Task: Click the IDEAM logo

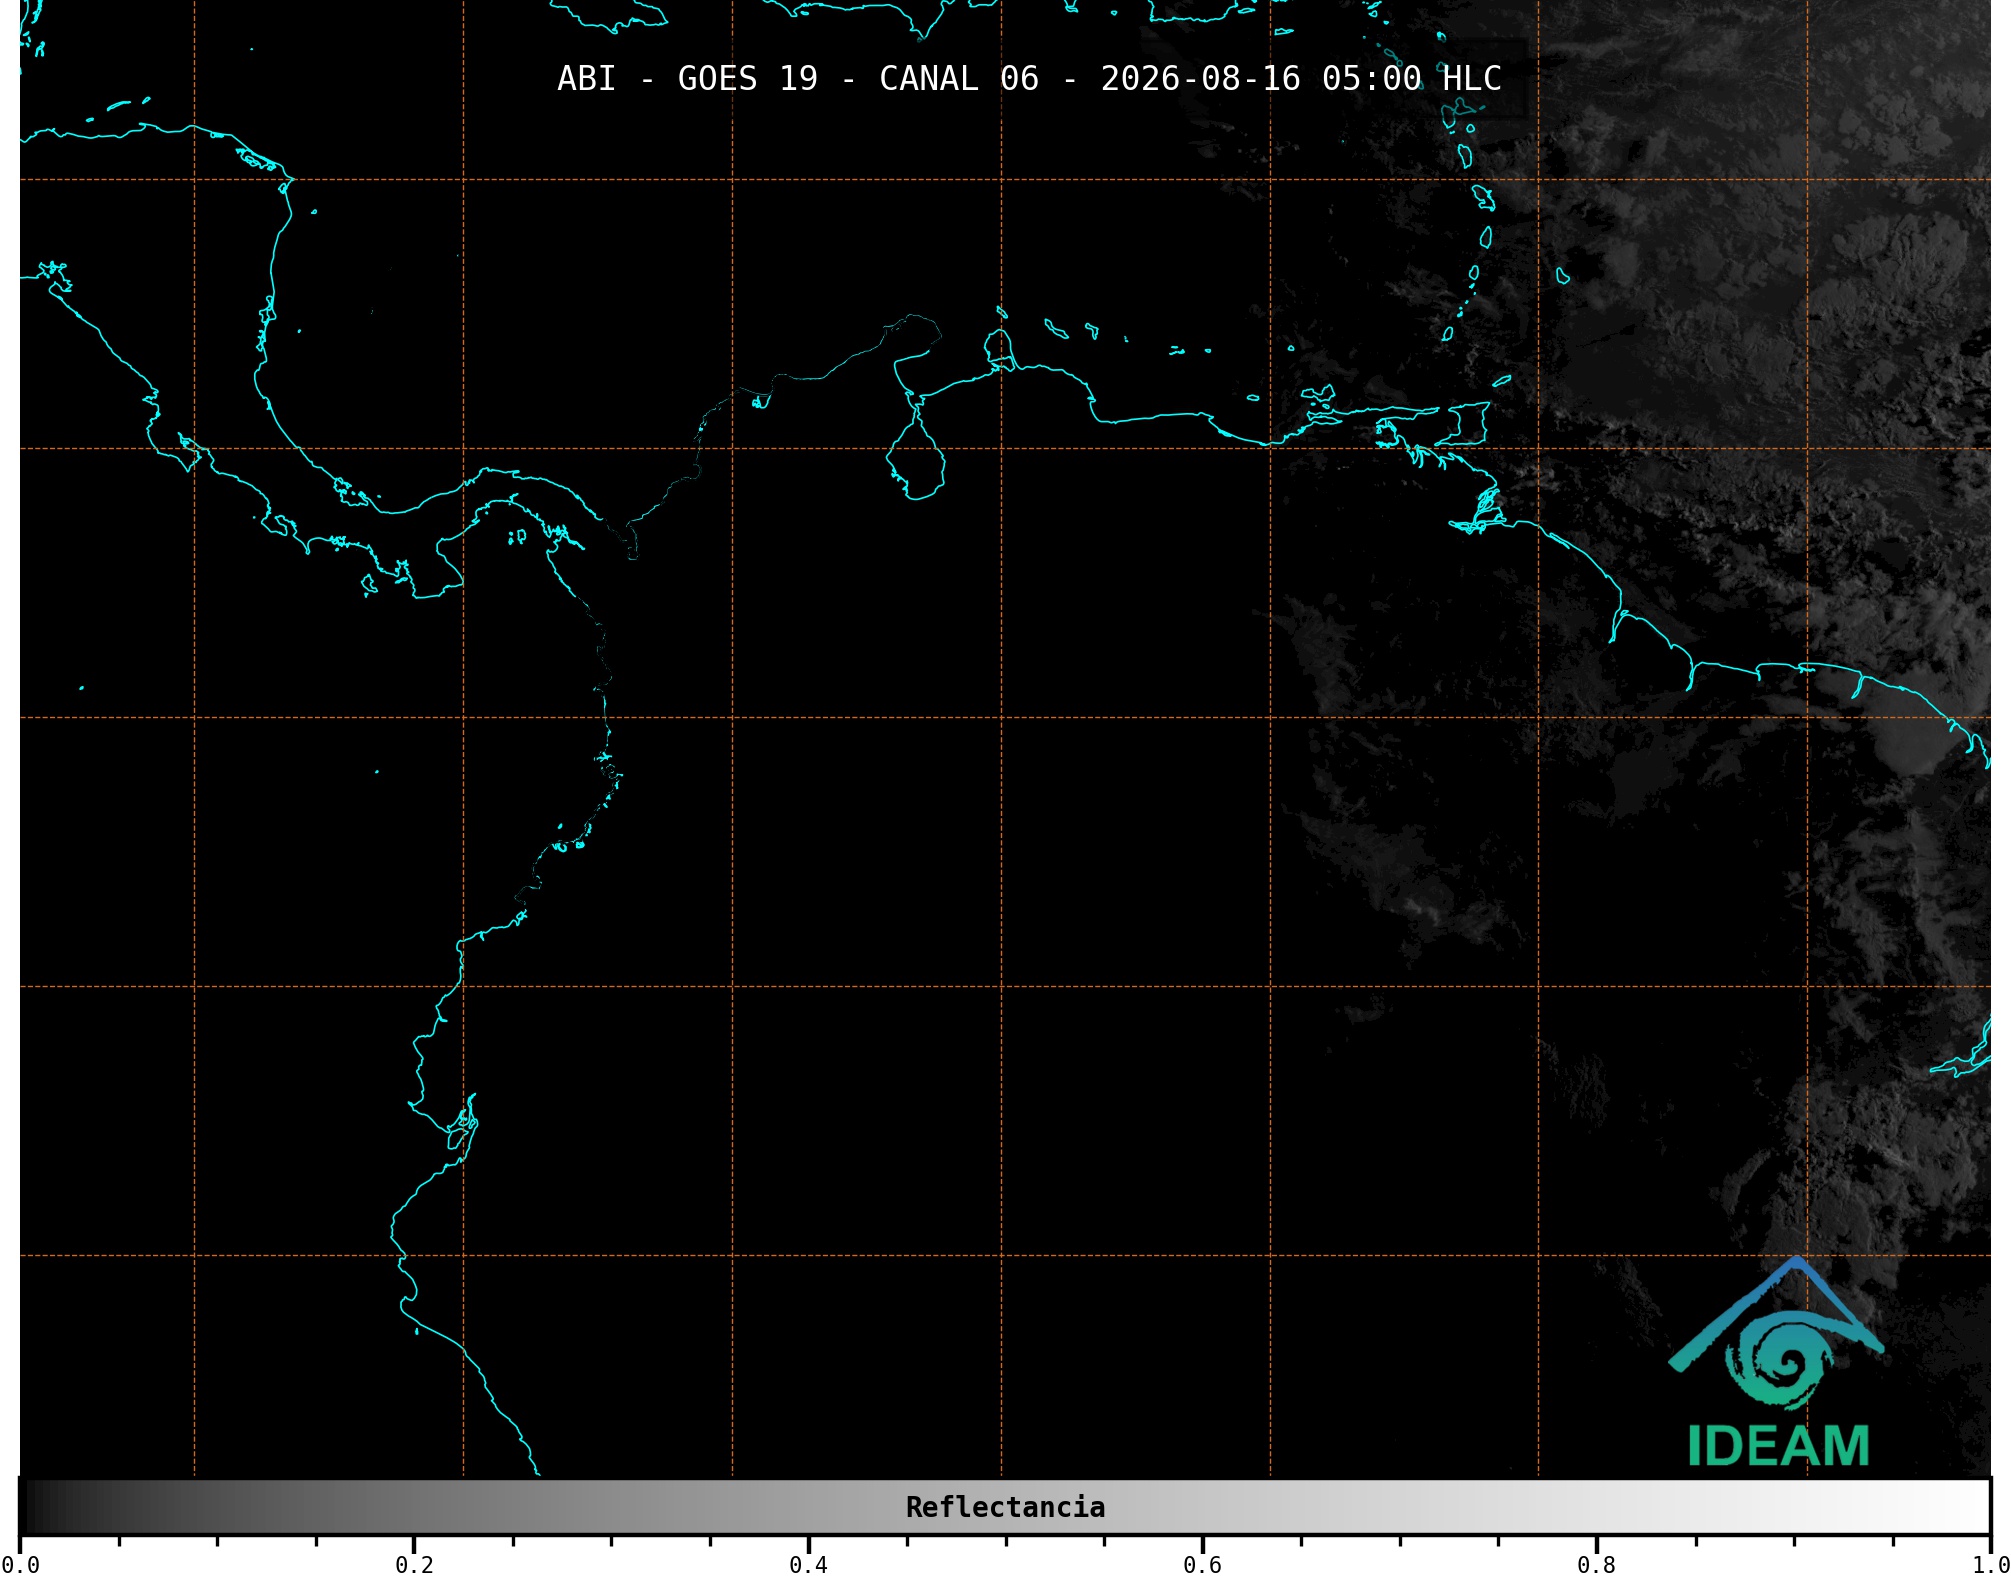Action: click(x=1777, y=1362)
